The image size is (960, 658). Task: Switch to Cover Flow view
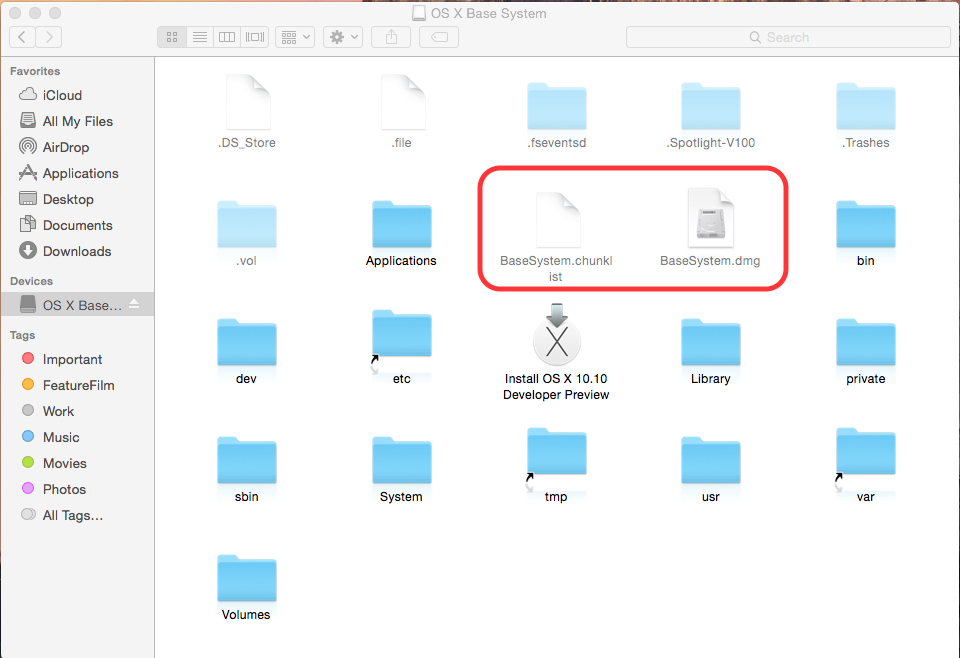255,37
